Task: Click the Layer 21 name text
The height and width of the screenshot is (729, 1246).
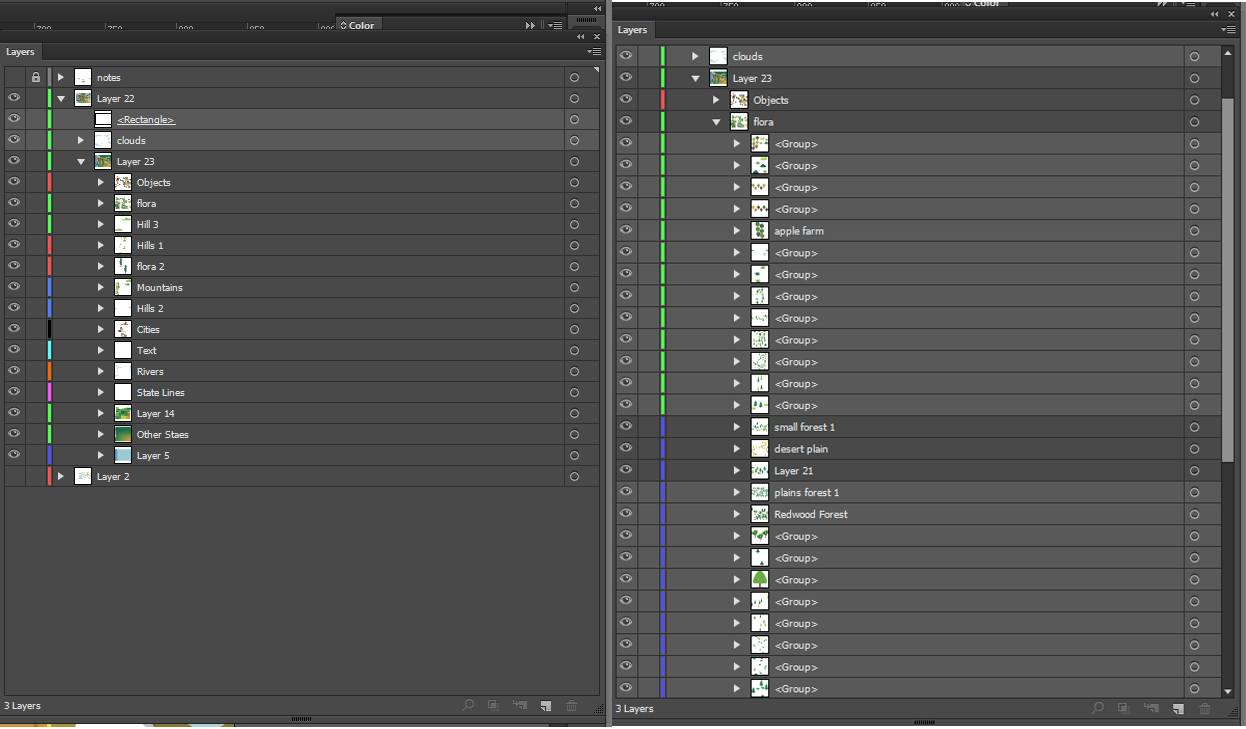Action: pos(793,471)
